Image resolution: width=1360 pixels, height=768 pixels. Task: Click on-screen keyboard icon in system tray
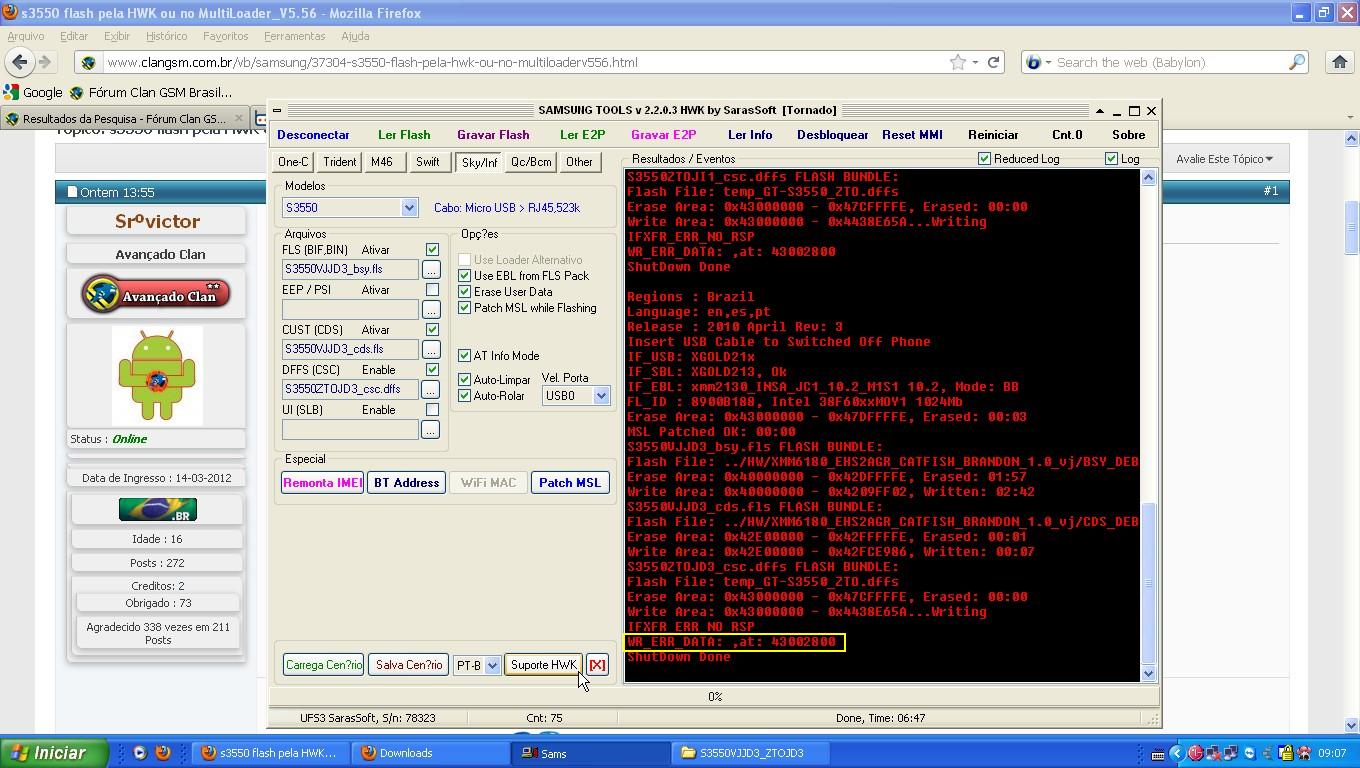[1157, 754]
